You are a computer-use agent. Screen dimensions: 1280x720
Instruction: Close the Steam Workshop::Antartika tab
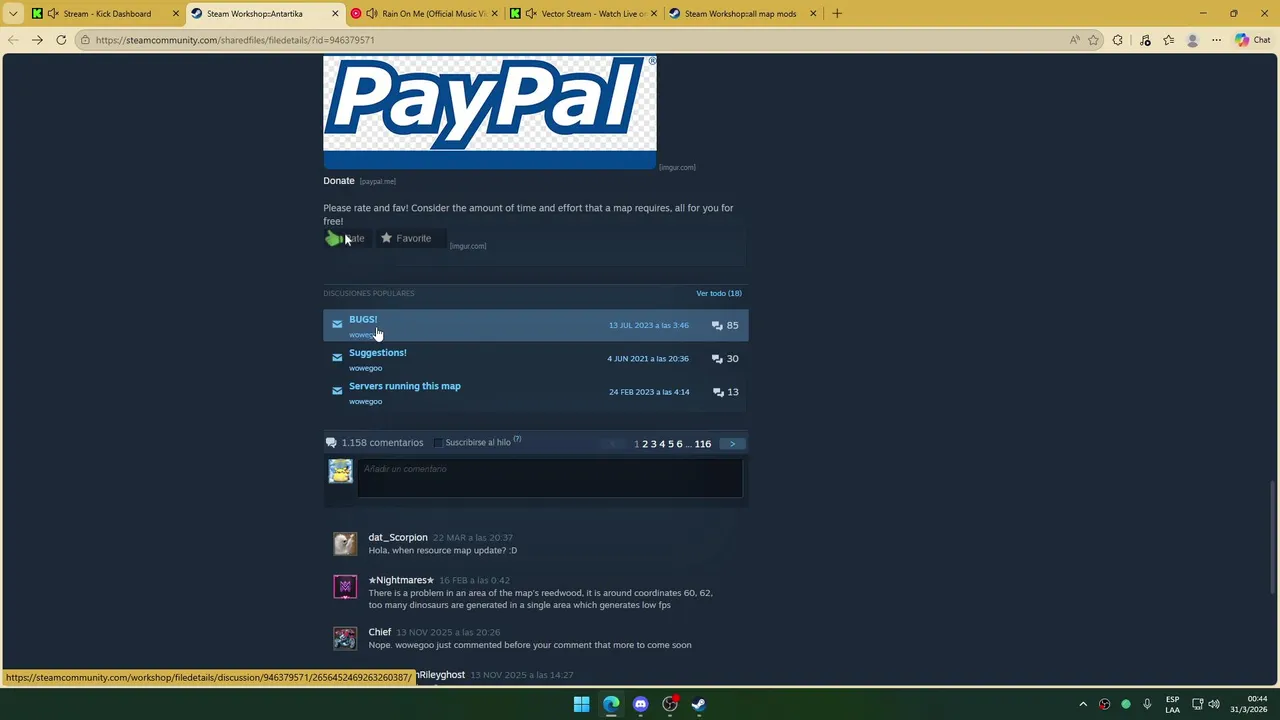tap(334, 14)
